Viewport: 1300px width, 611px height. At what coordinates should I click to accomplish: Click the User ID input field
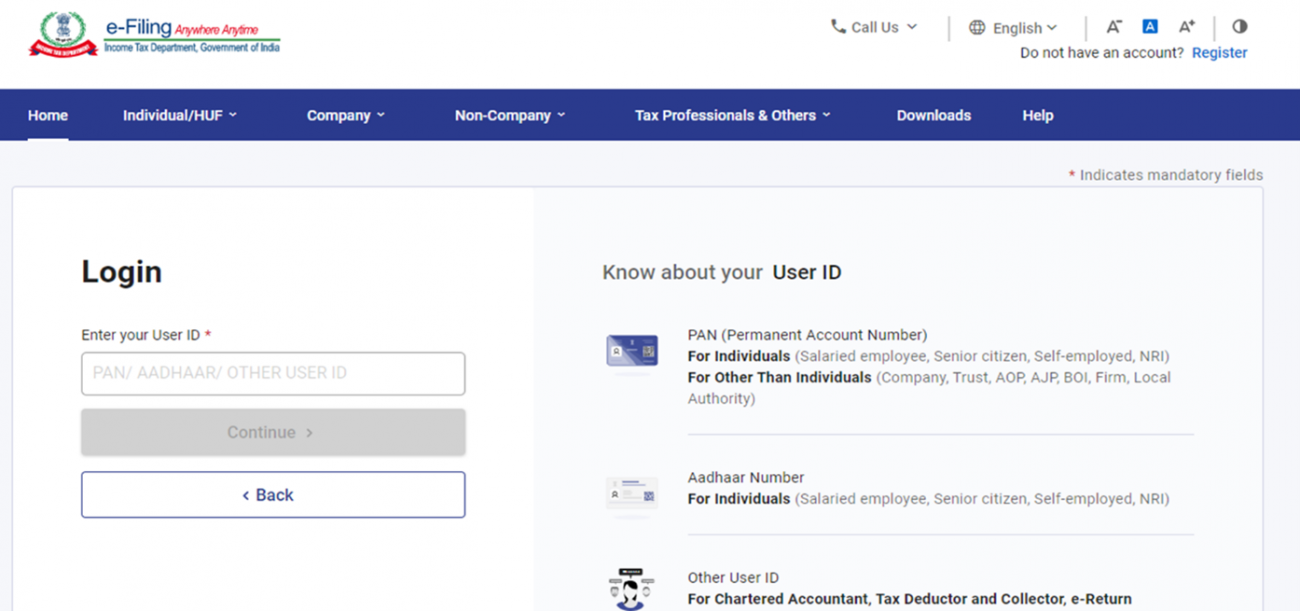point(273,373)
